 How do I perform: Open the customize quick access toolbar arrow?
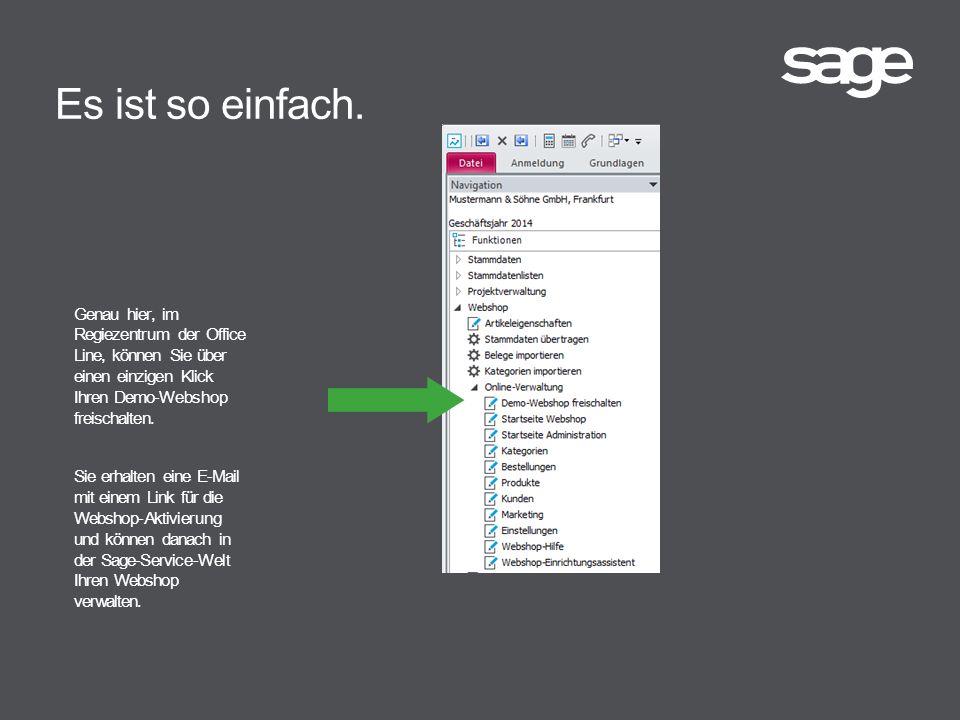(x=638, y=141)
